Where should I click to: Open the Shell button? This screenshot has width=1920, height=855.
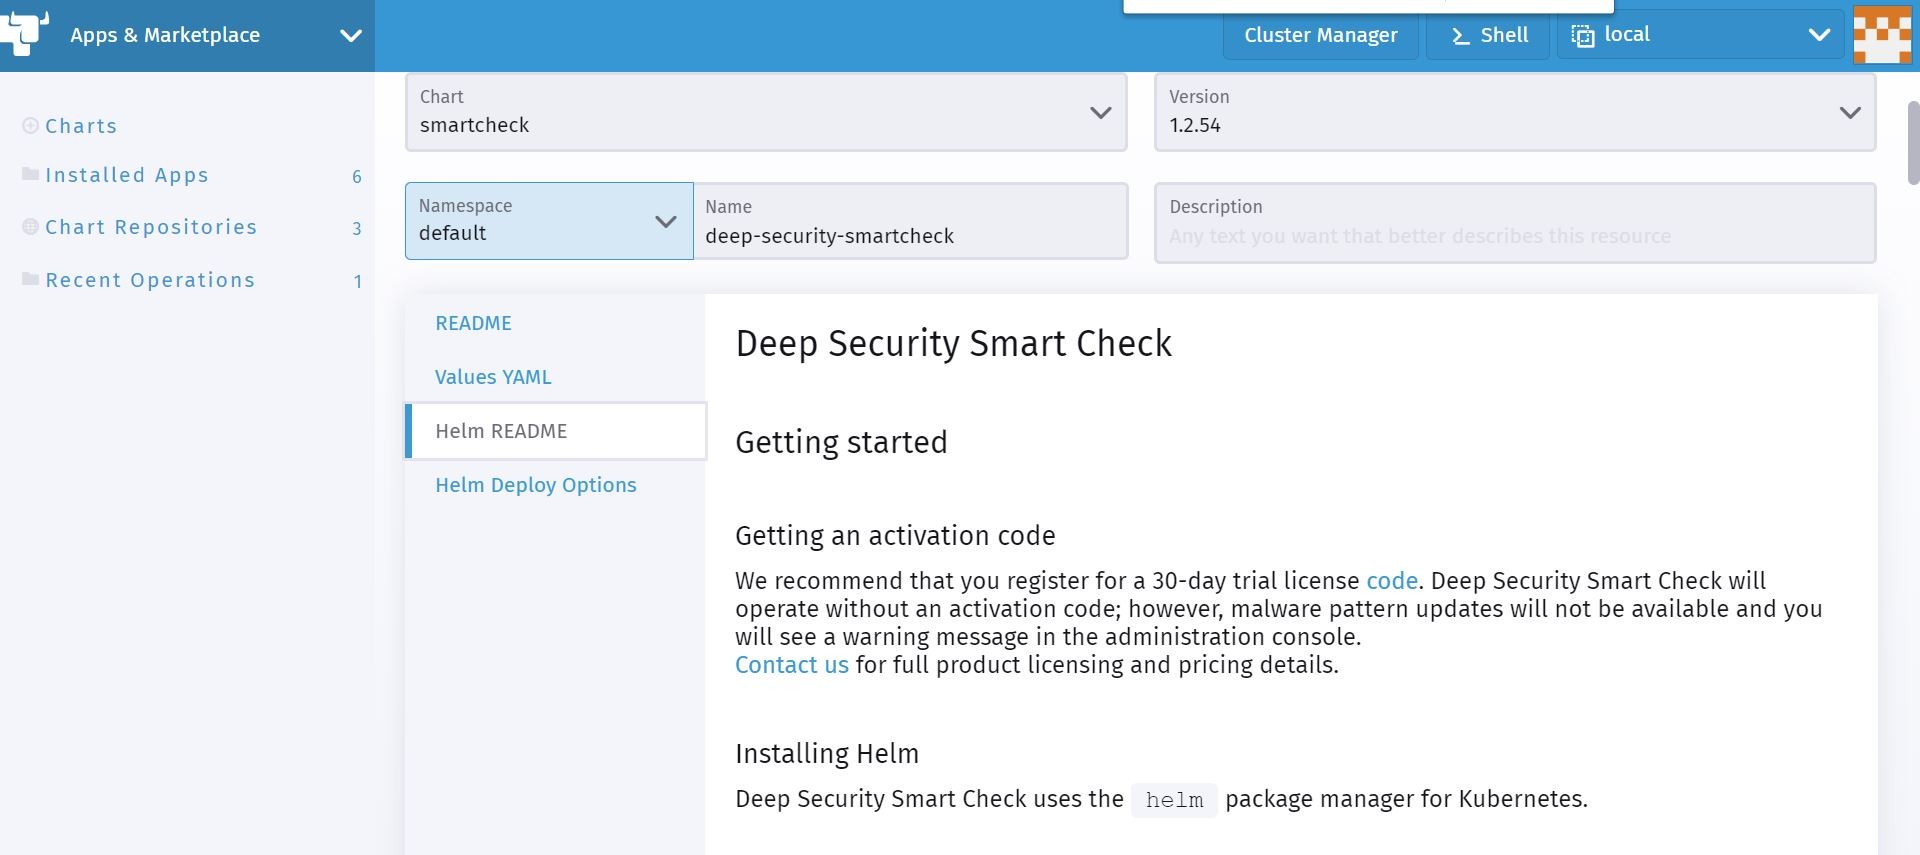(1488, 35)
